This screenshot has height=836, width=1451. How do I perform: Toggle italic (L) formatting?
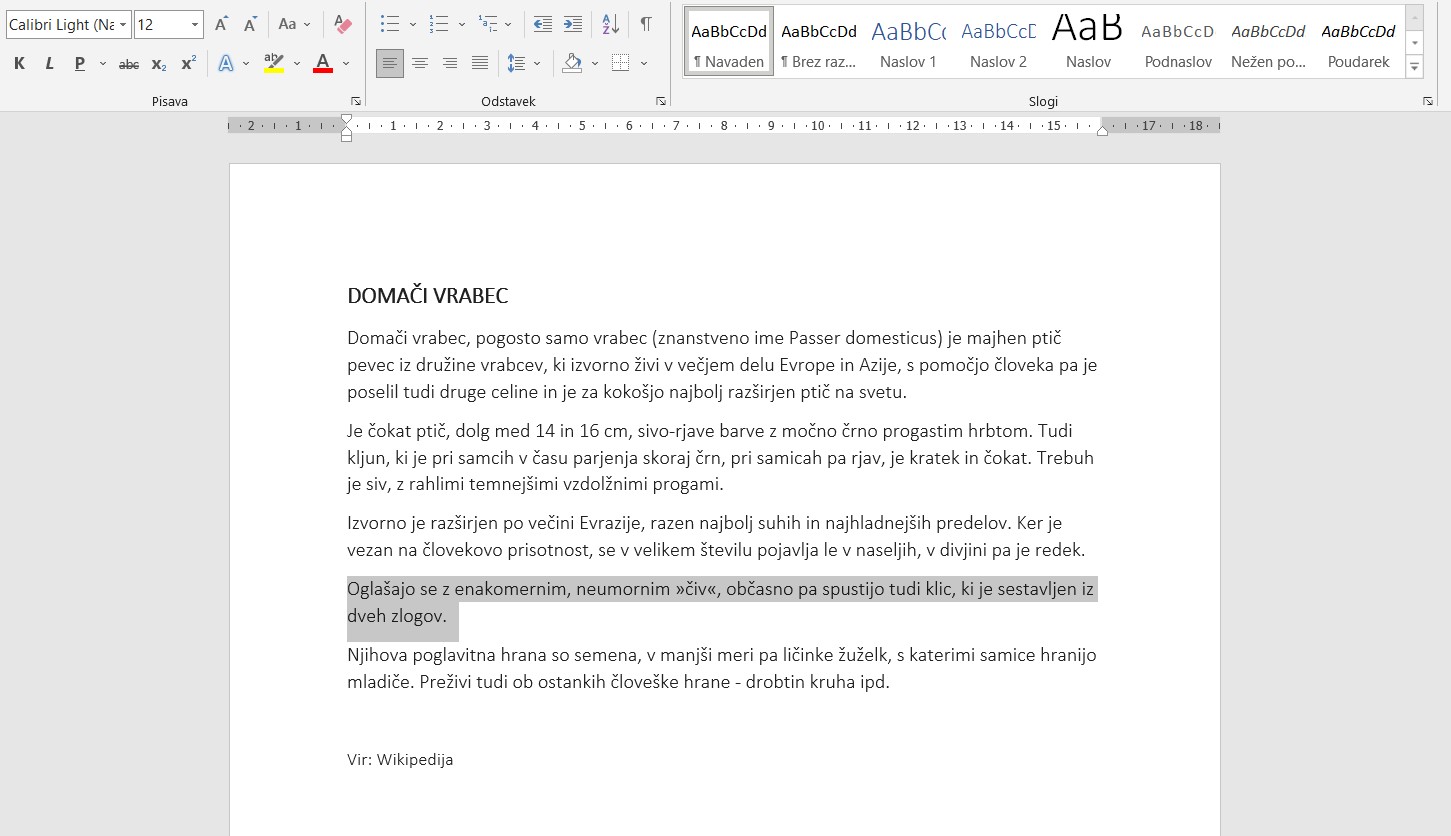point(49,64)
